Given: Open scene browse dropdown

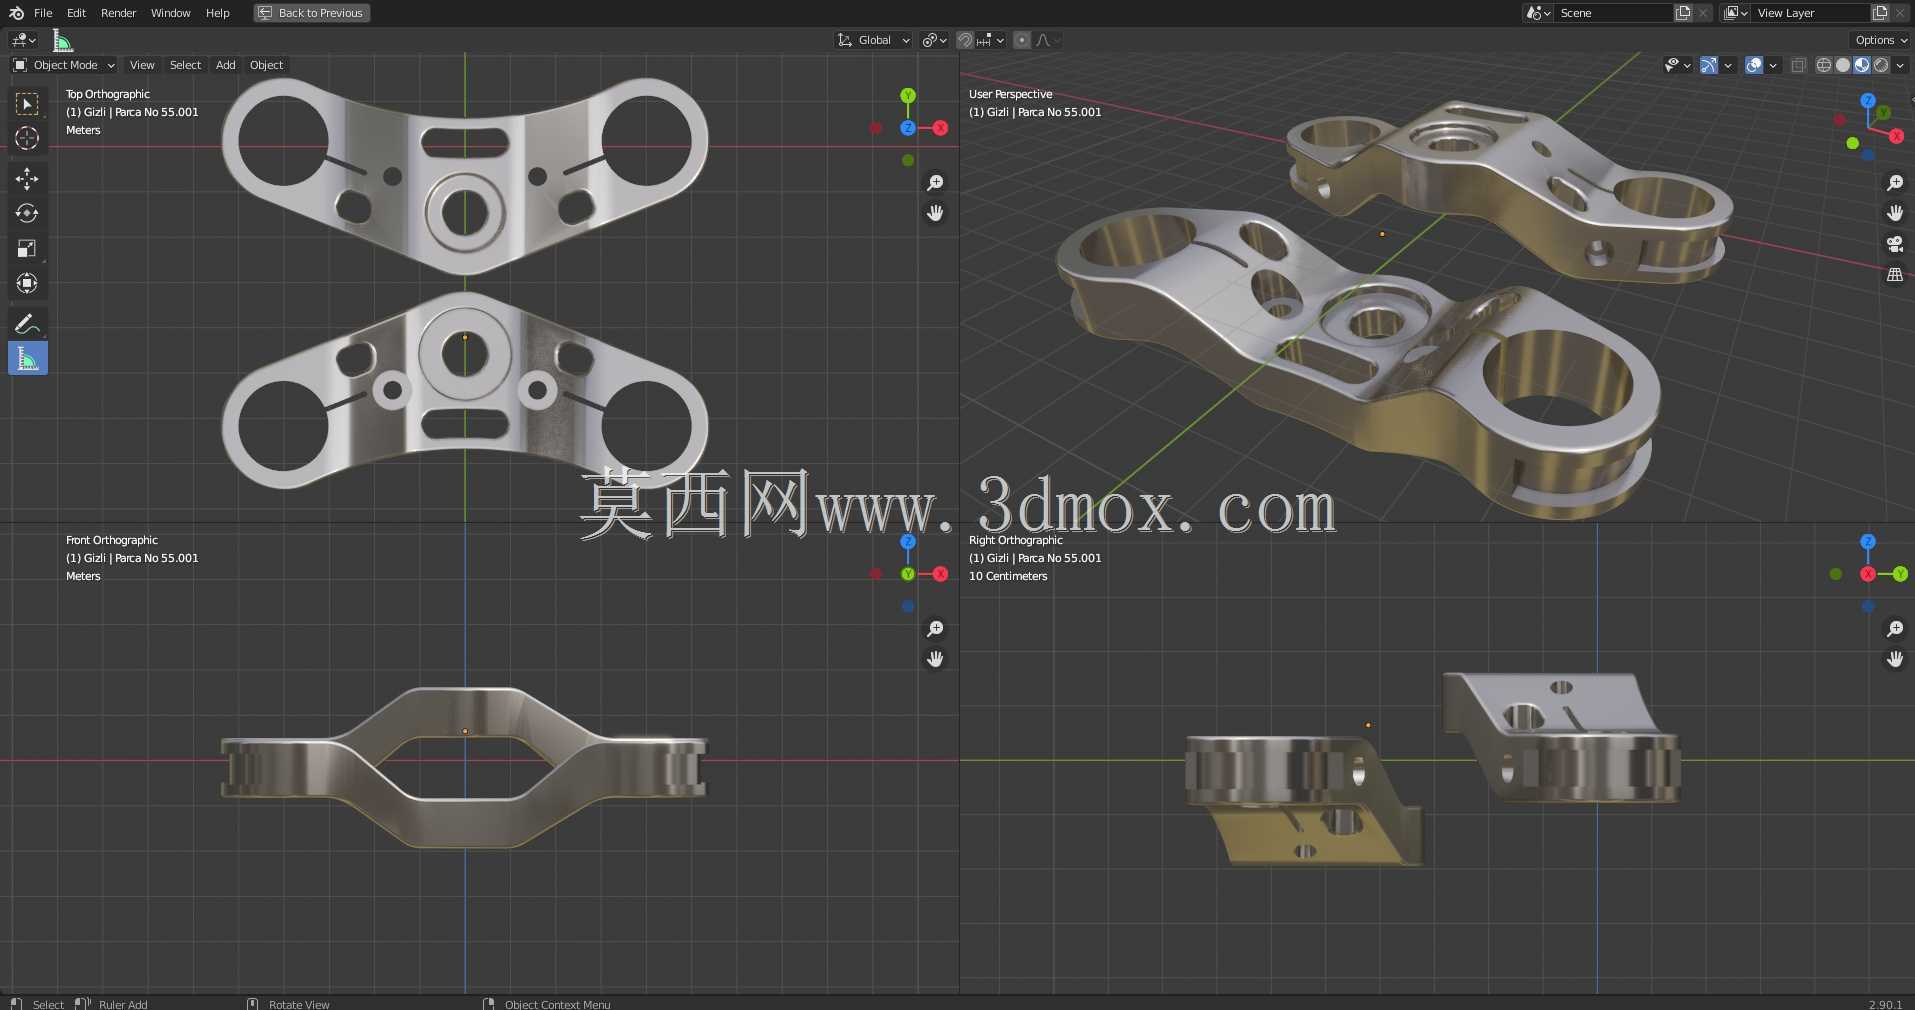Looking at the screenshot, I should point(1538,13).
